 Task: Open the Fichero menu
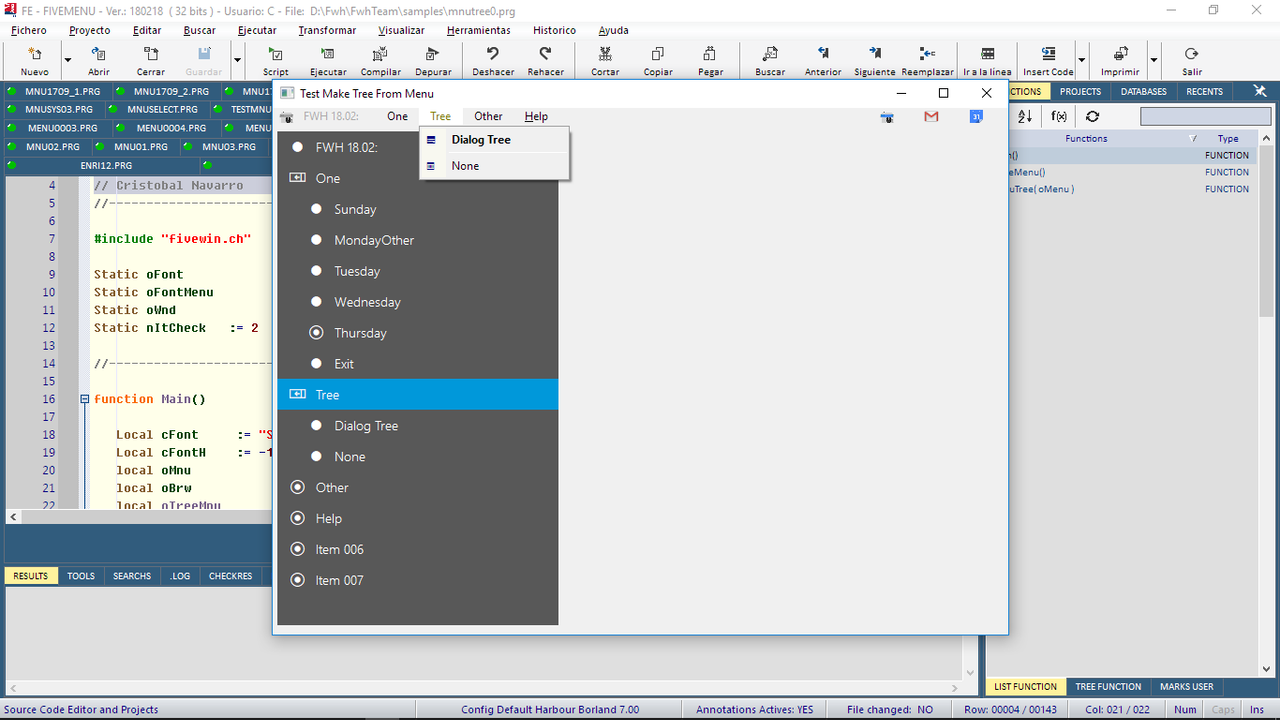pyautogui.click(x=29, y=30)
